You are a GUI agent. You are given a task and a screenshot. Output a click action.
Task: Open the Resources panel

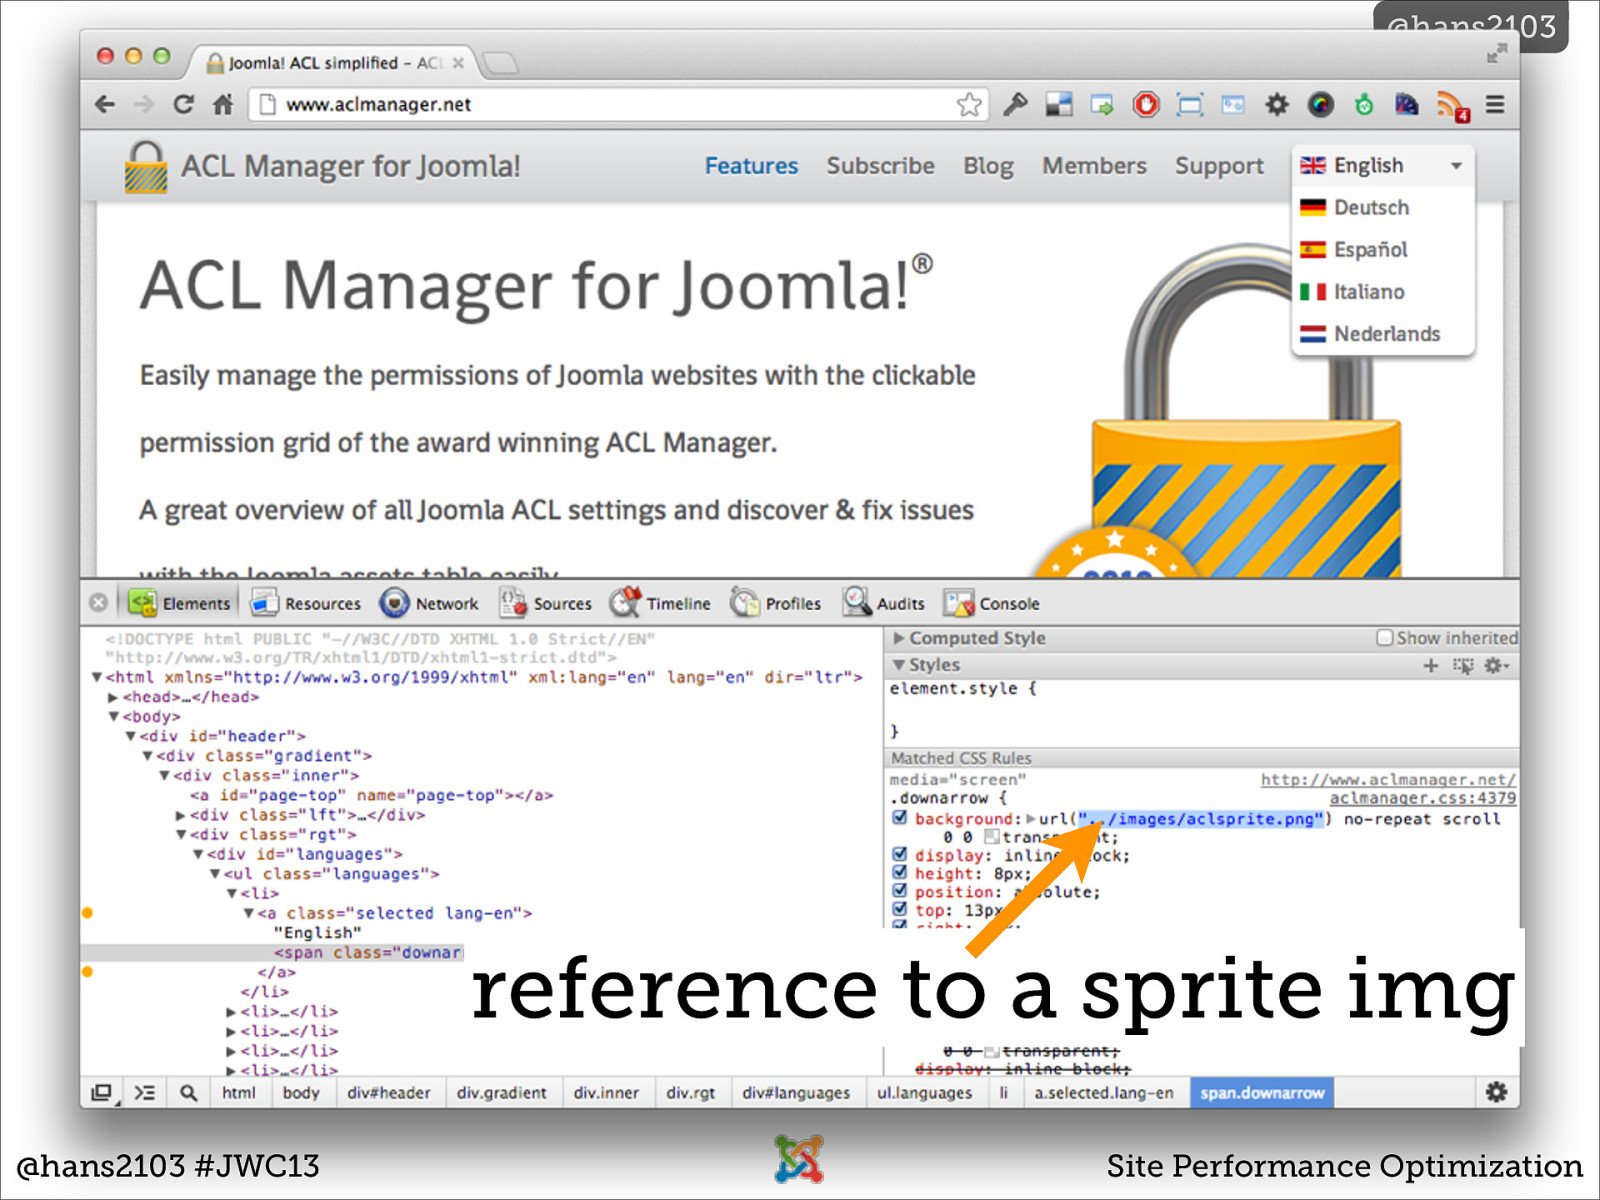tap(306, 603)
